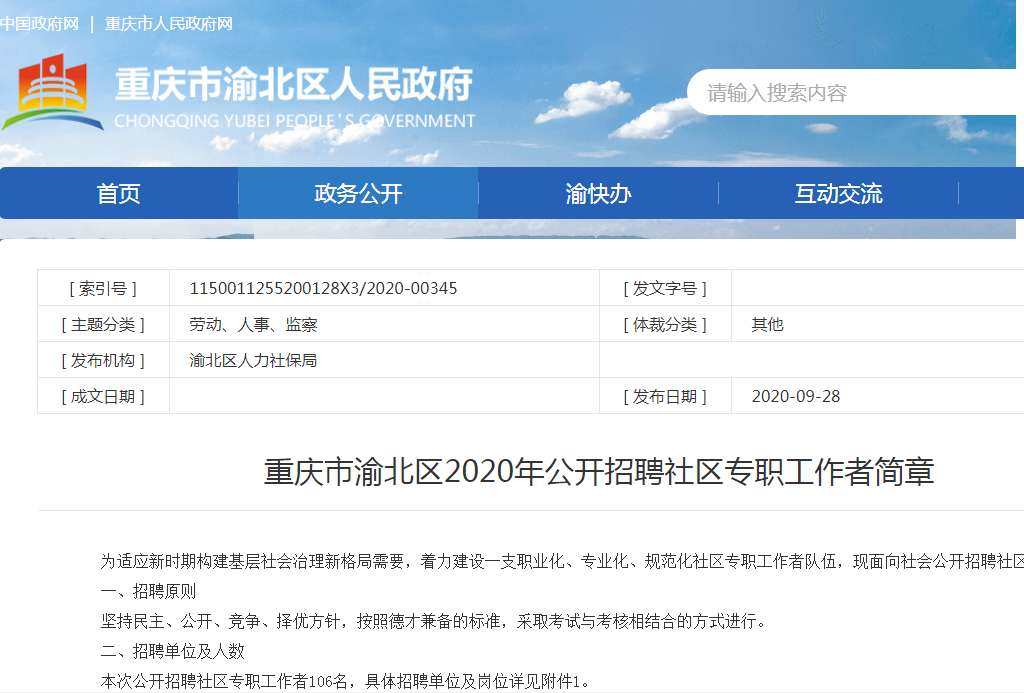1024x693 pixels.
Task: Click the 发文字号 field label
Action: pos(664,288)
